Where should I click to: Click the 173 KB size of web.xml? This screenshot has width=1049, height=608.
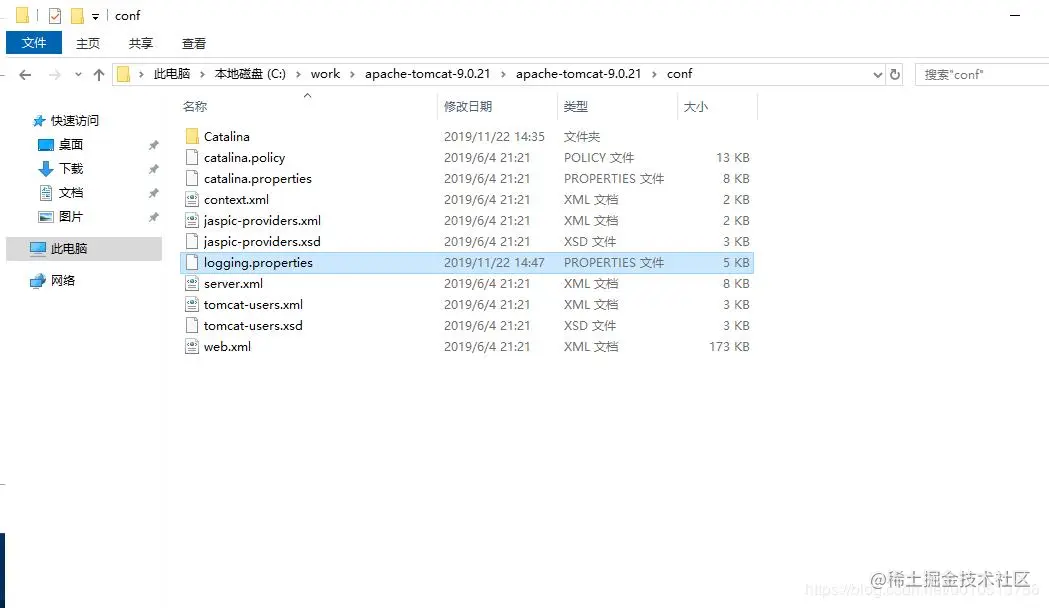(x=729, y=346)
